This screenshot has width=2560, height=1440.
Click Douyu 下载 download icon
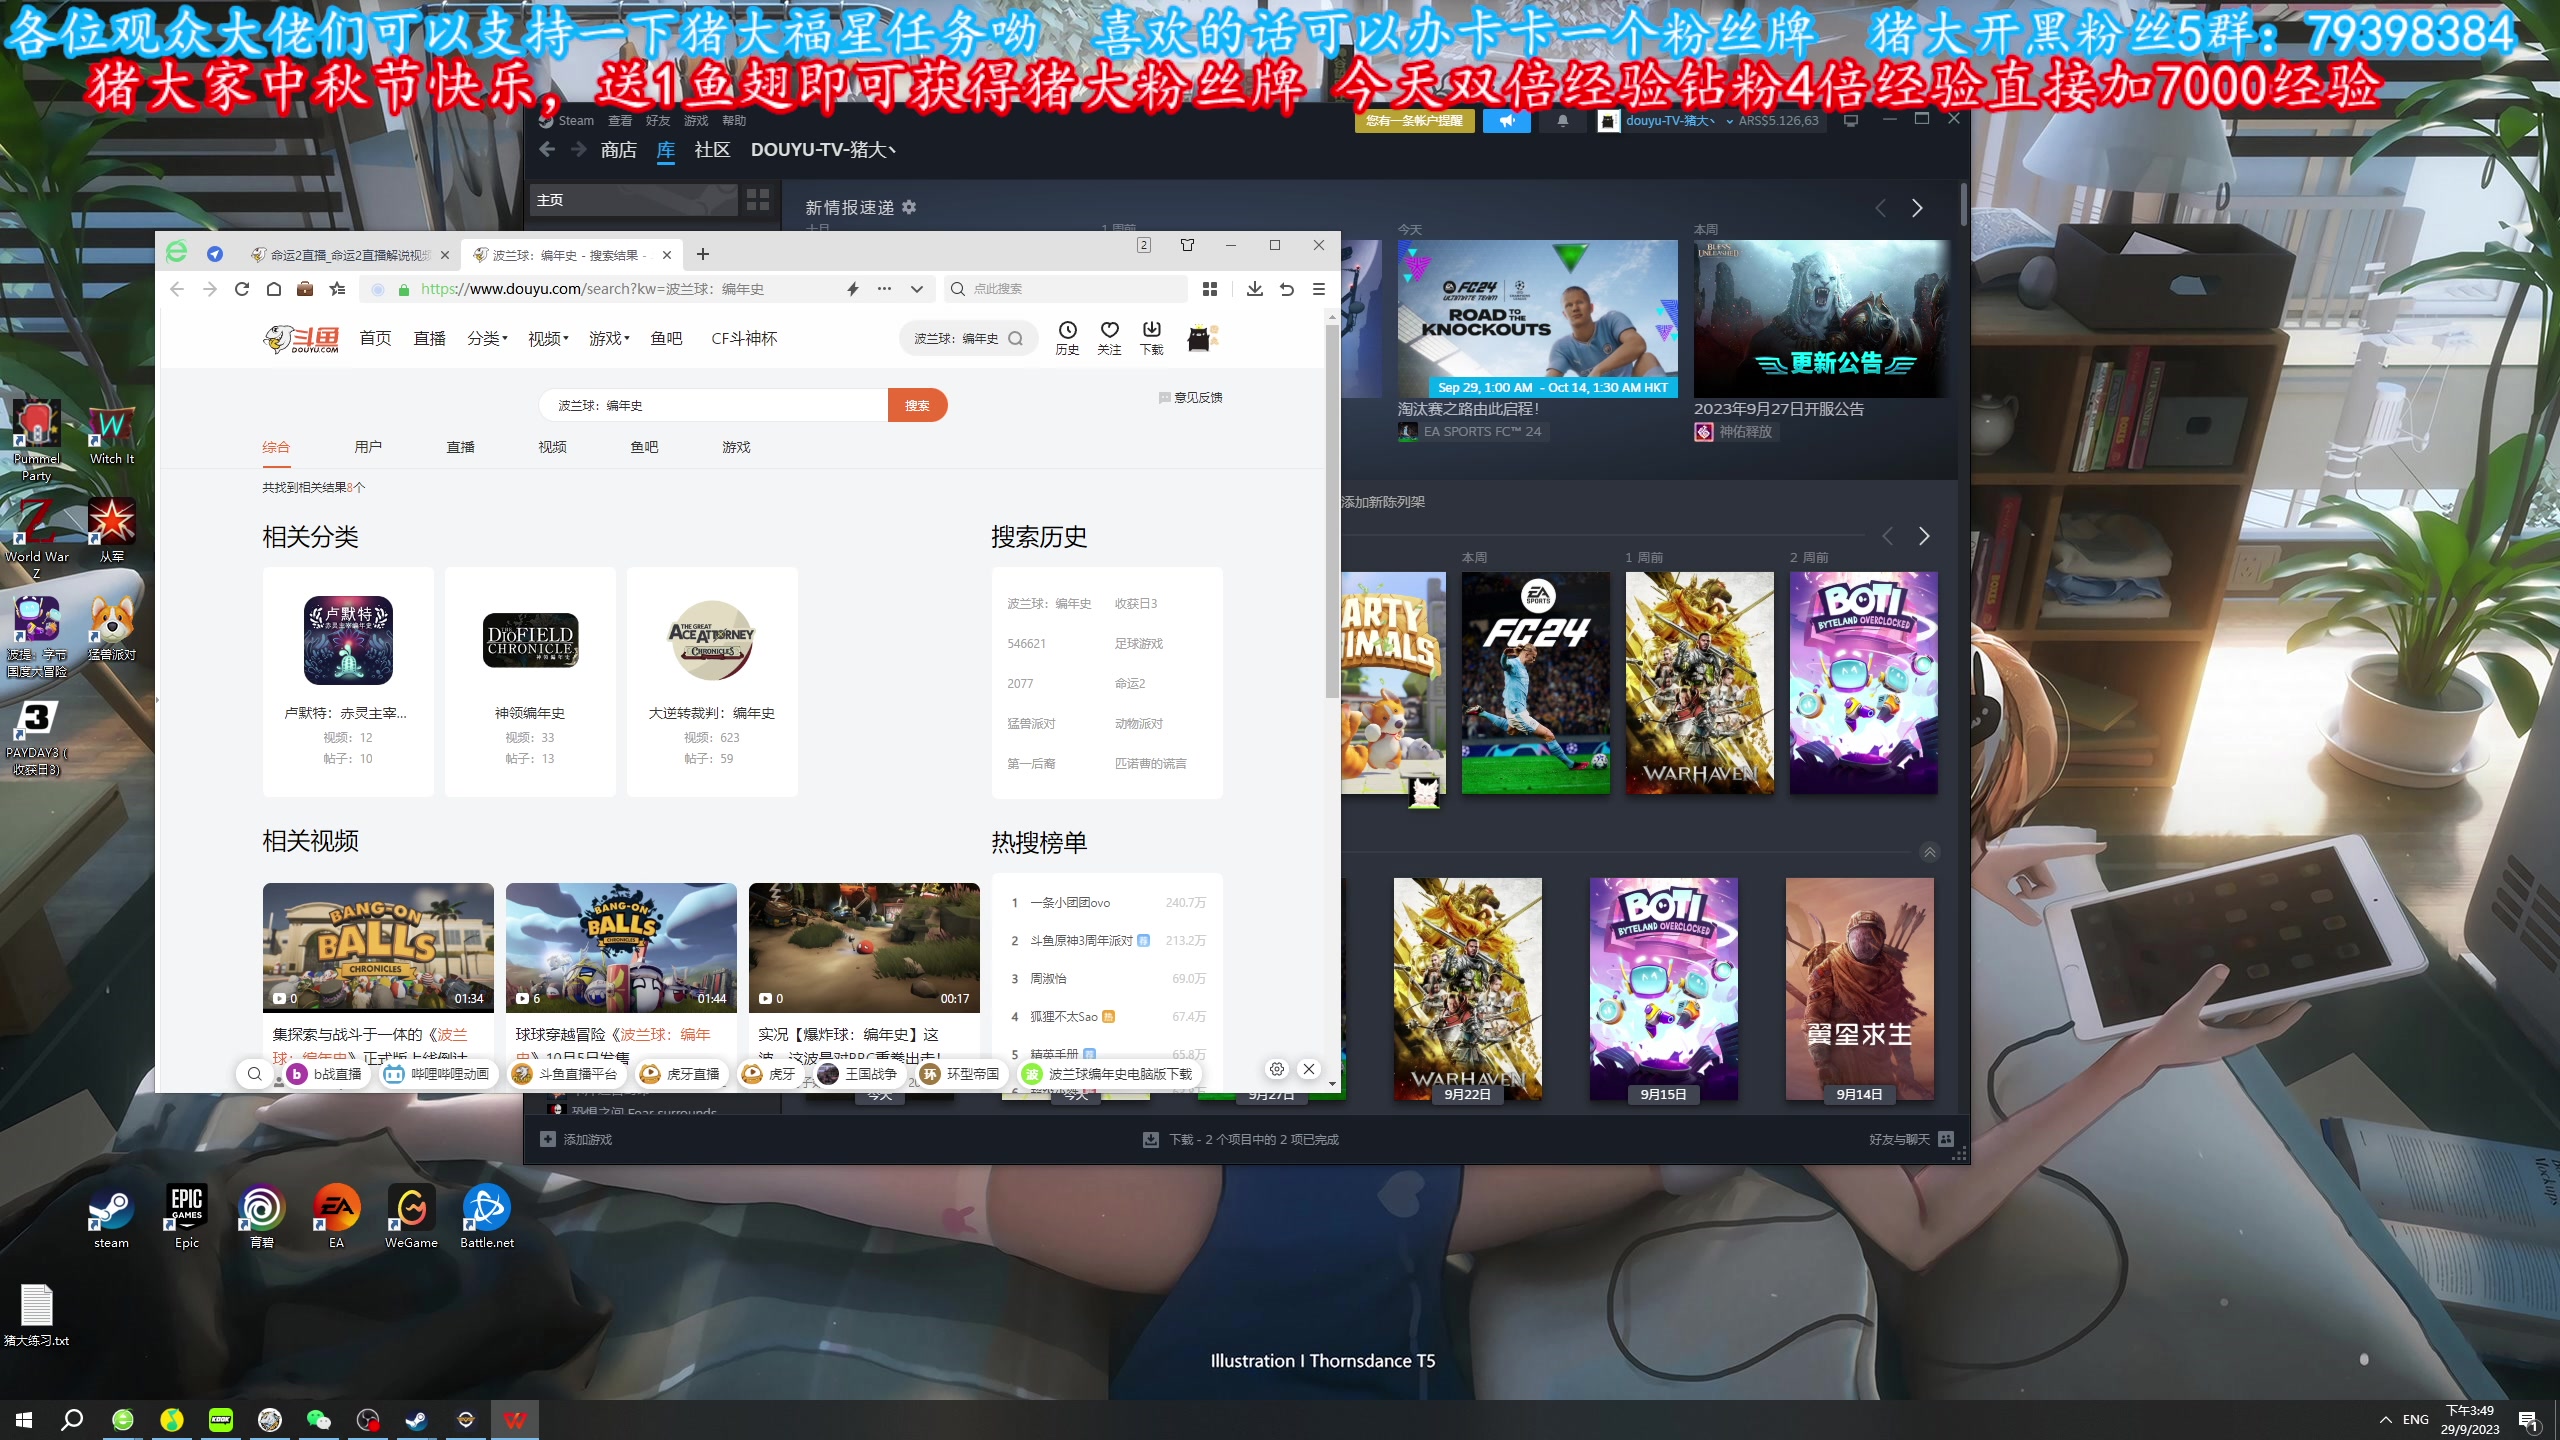[1152, 338]
